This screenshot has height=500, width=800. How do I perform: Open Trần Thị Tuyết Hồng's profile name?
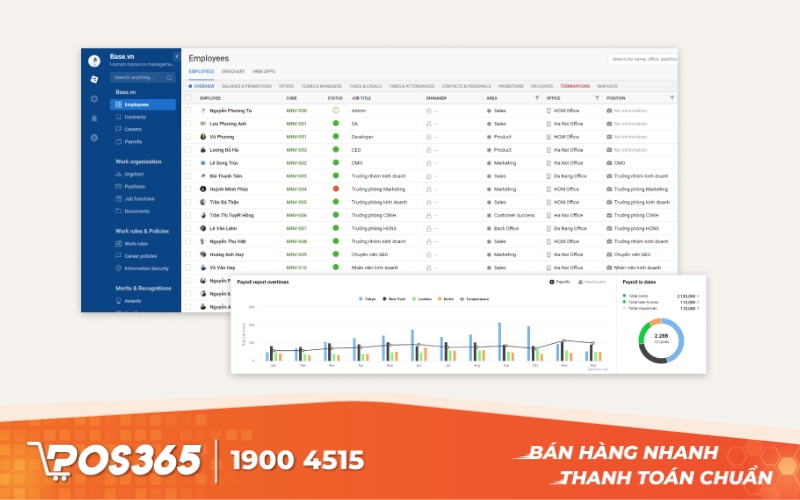click(232, 215)
